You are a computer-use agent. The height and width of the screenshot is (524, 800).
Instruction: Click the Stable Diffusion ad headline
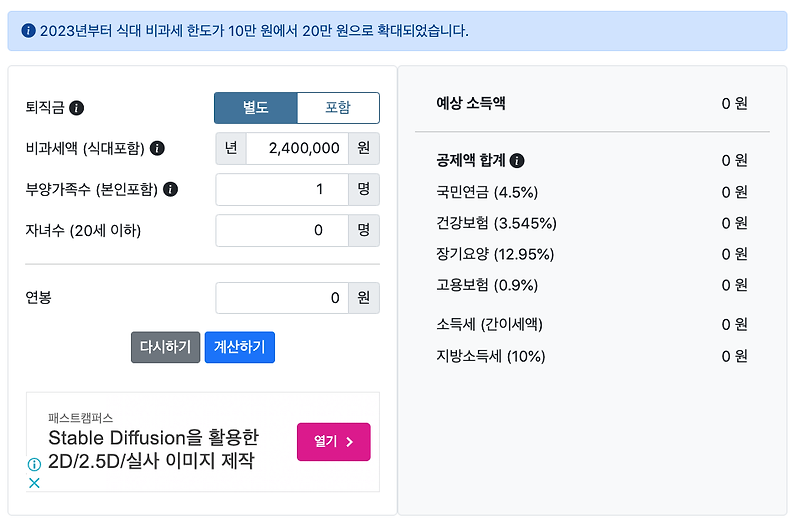pyautogui.click(x=154, y=449)
